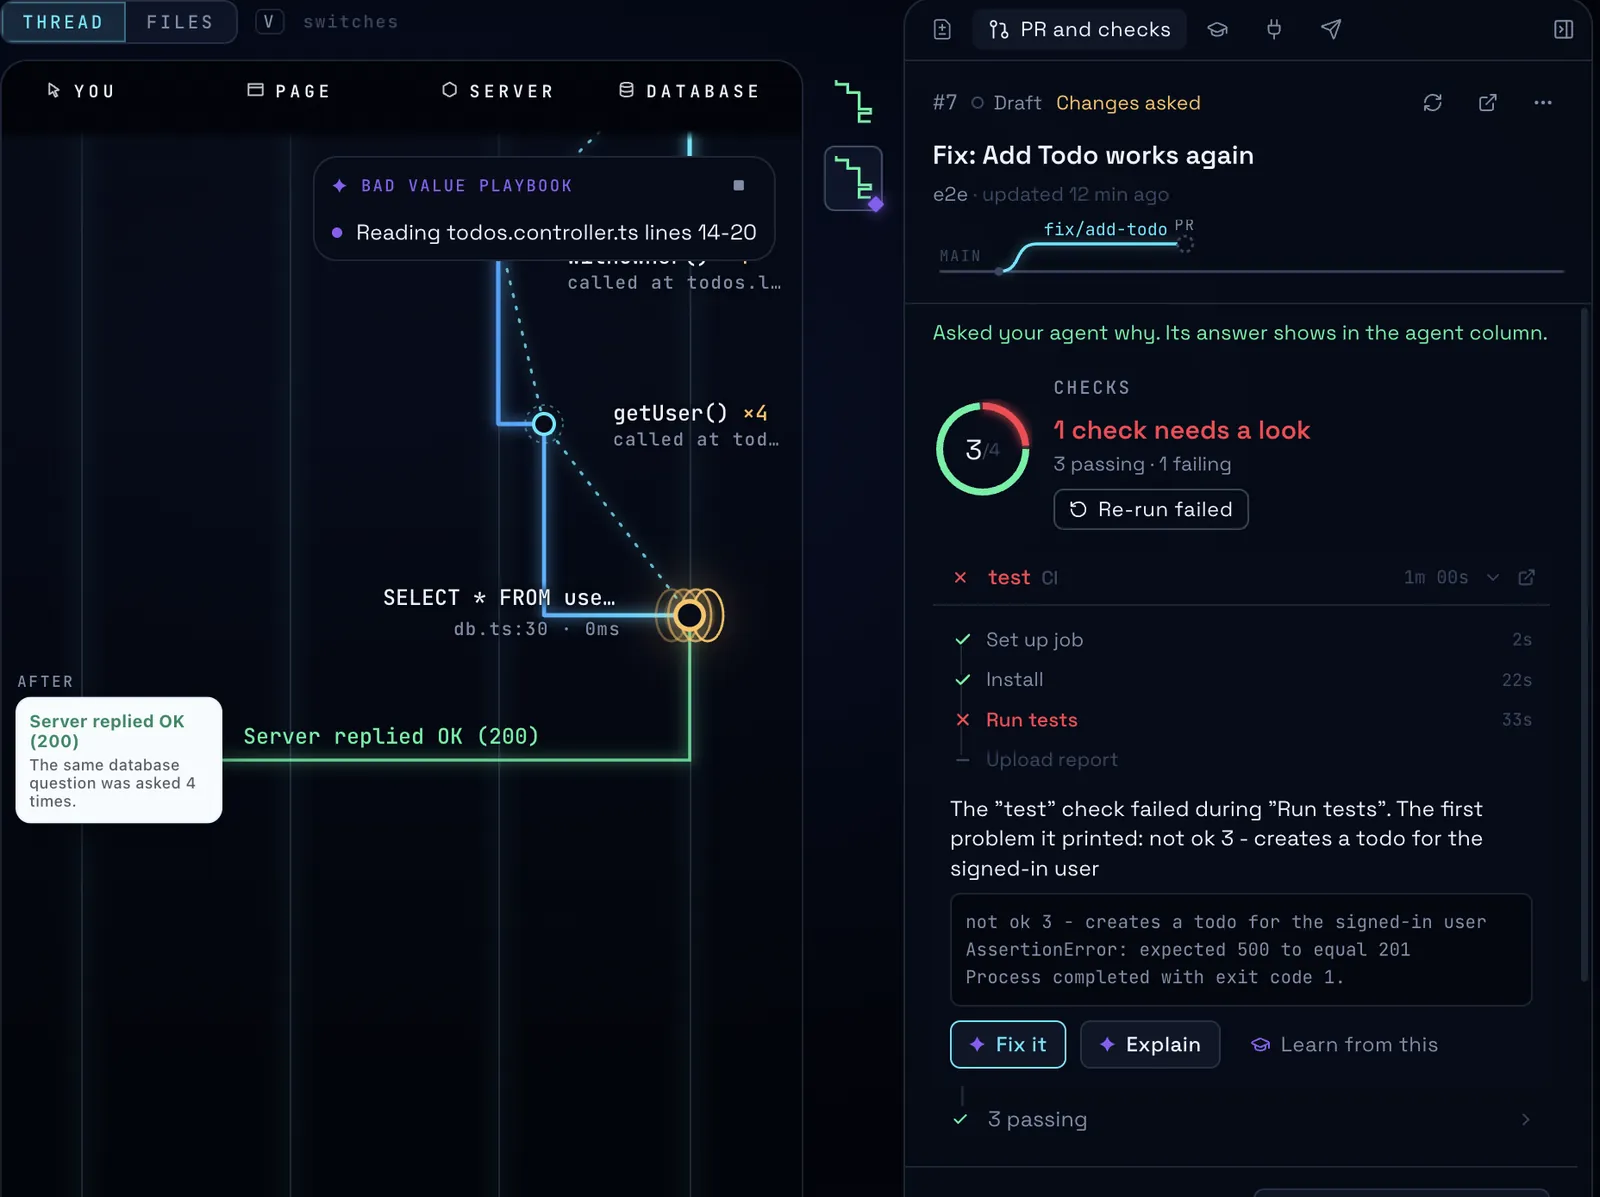The width and height of the screenshot is (1600, 1197).
Task: Select the SERVER column header
Action: coord(498,91)
